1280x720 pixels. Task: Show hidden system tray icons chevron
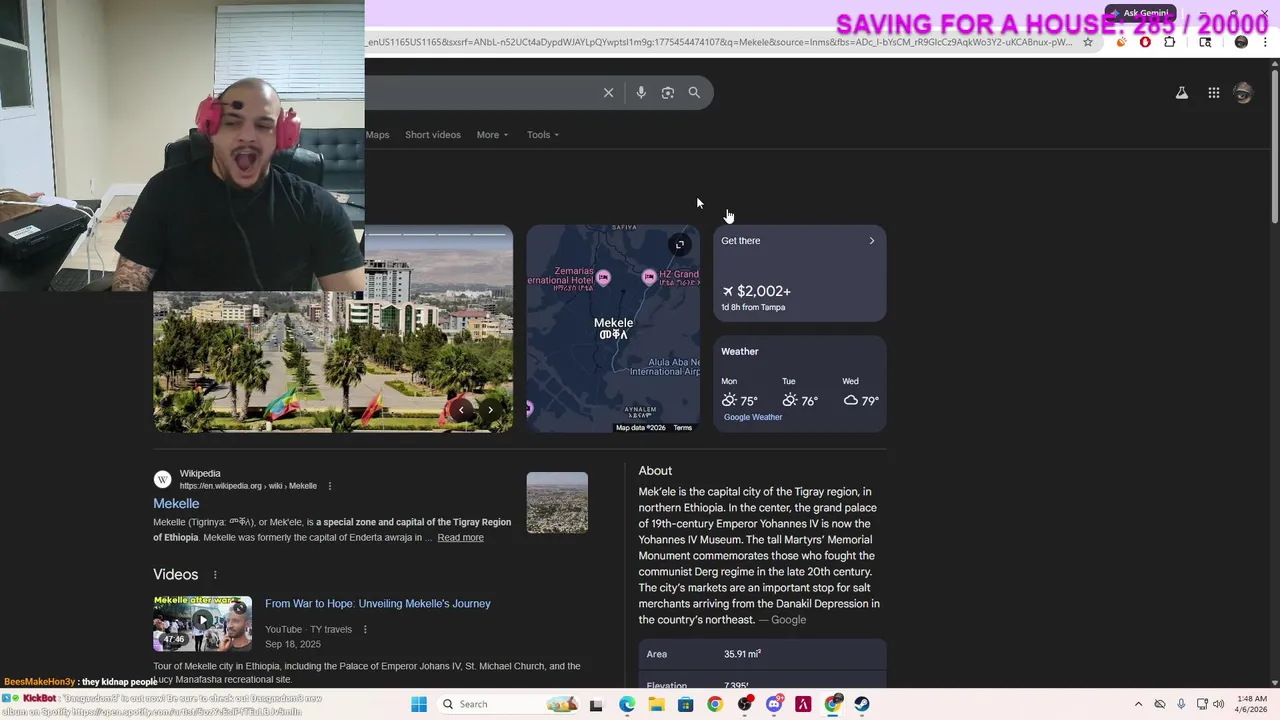[1138, 704]
